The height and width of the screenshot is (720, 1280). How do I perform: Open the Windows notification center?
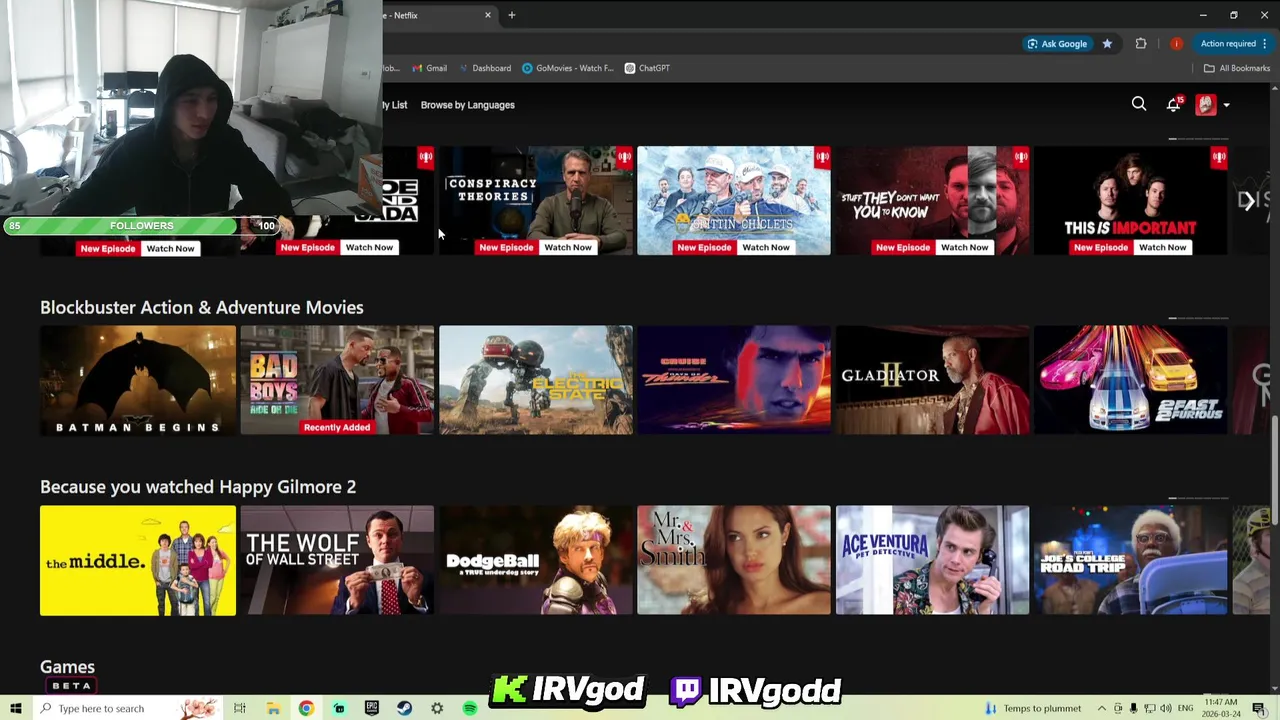(1258, 708)
